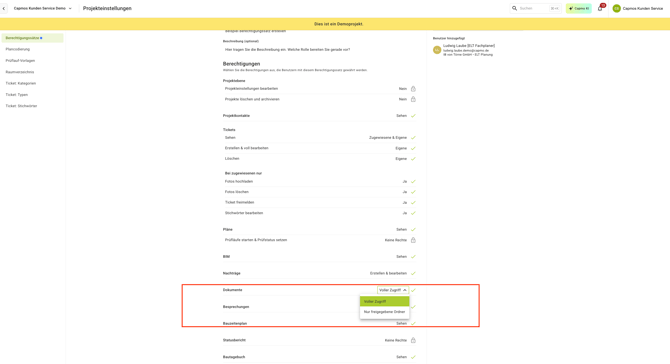Open Ticket: Typen in the sidebar
The image size is (670, 364).
[x=17, y=94]
